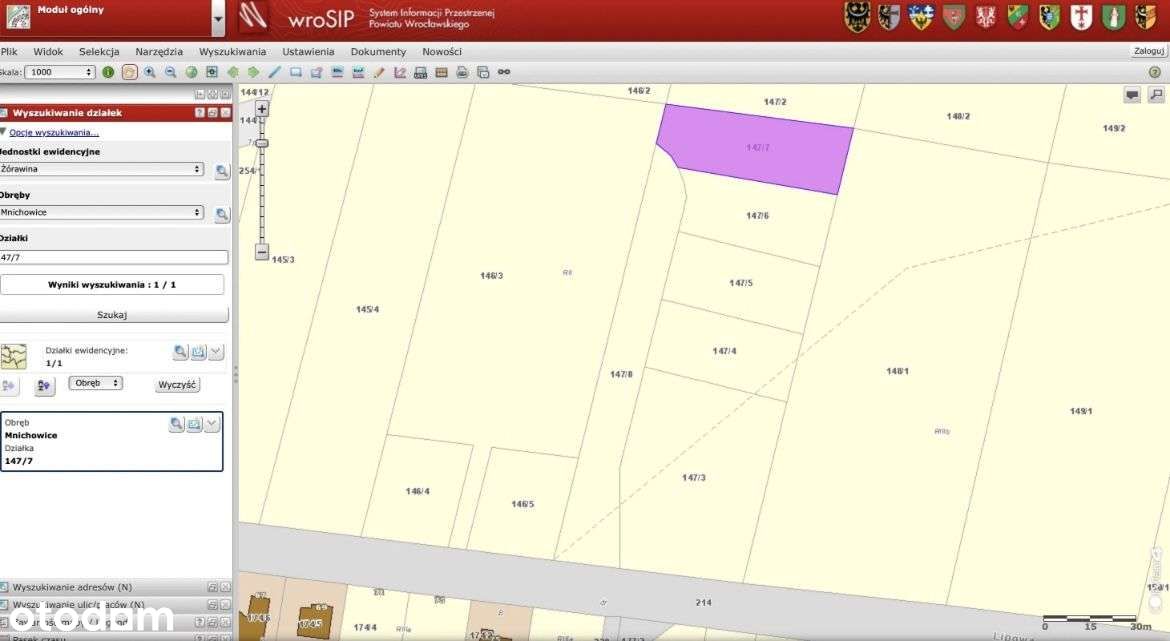Screen dimensions: 1170x641
Task: Click parcel label 147/6 on map
Action: 757,216
